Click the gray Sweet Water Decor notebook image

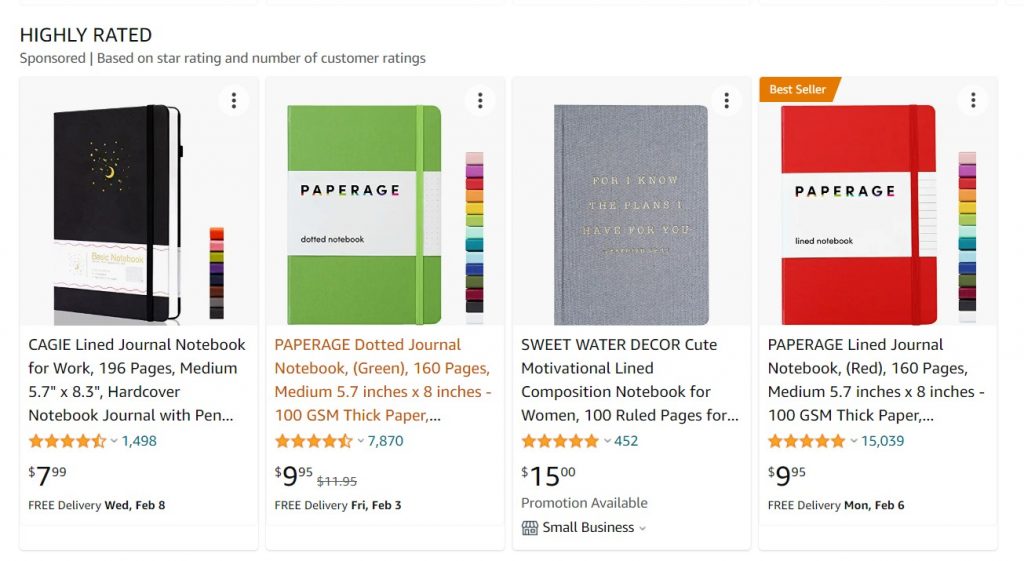[631, 214]
